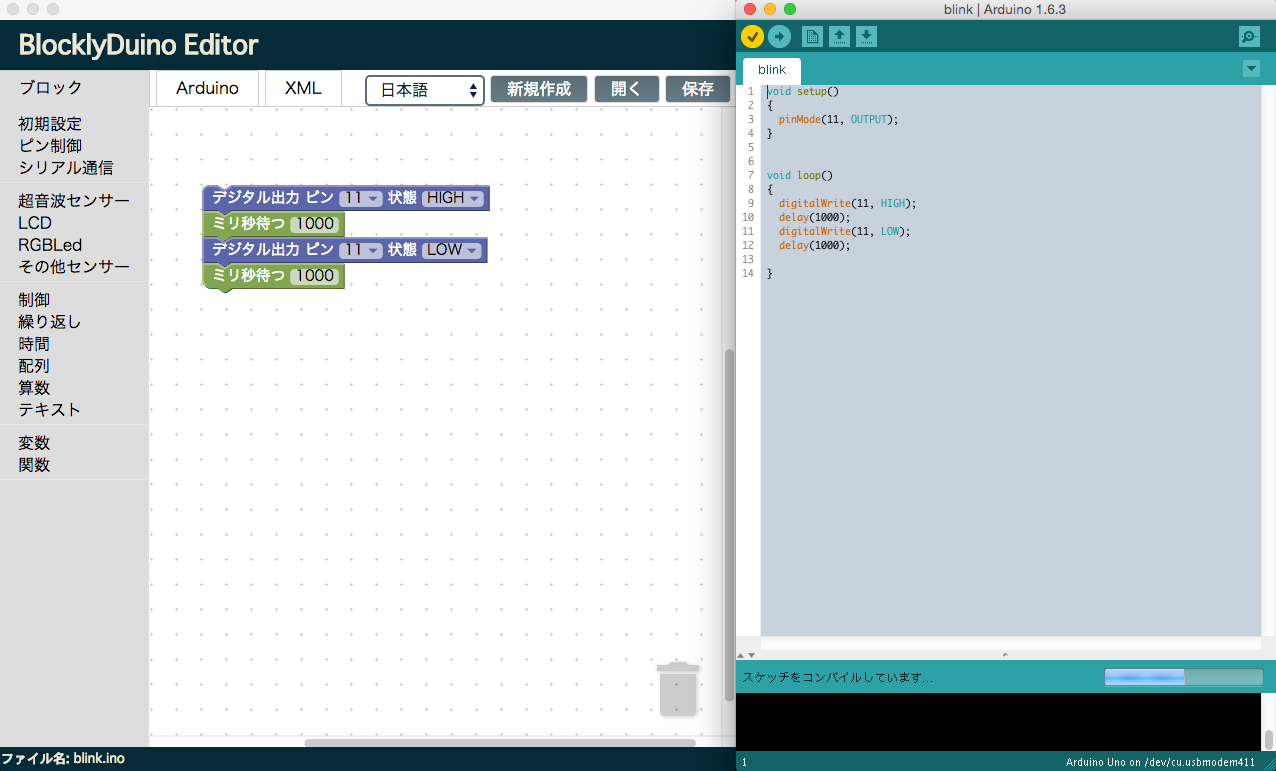Open the RGBLed block category
Screen dimensions: 1276x771
[50, 245]
